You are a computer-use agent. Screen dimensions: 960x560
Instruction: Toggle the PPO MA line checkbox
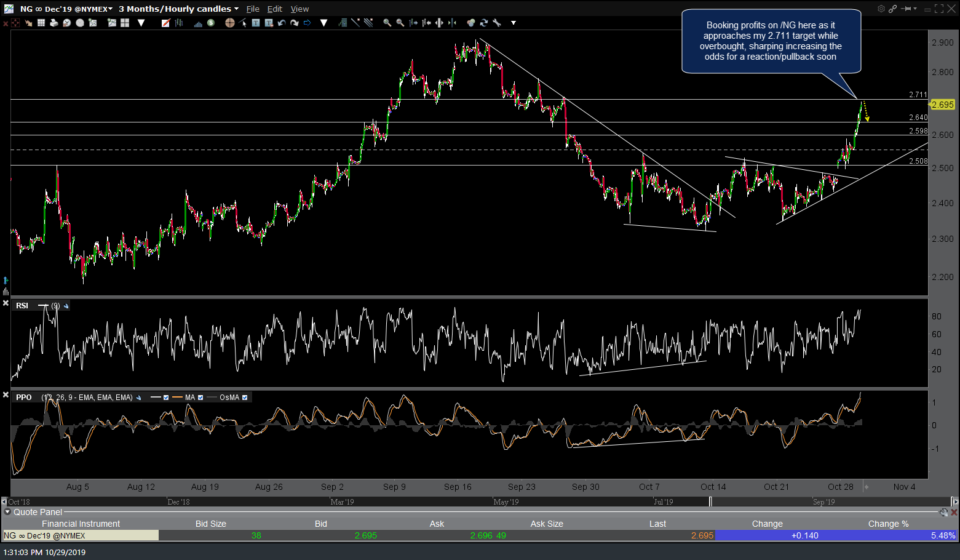(200, 397)
